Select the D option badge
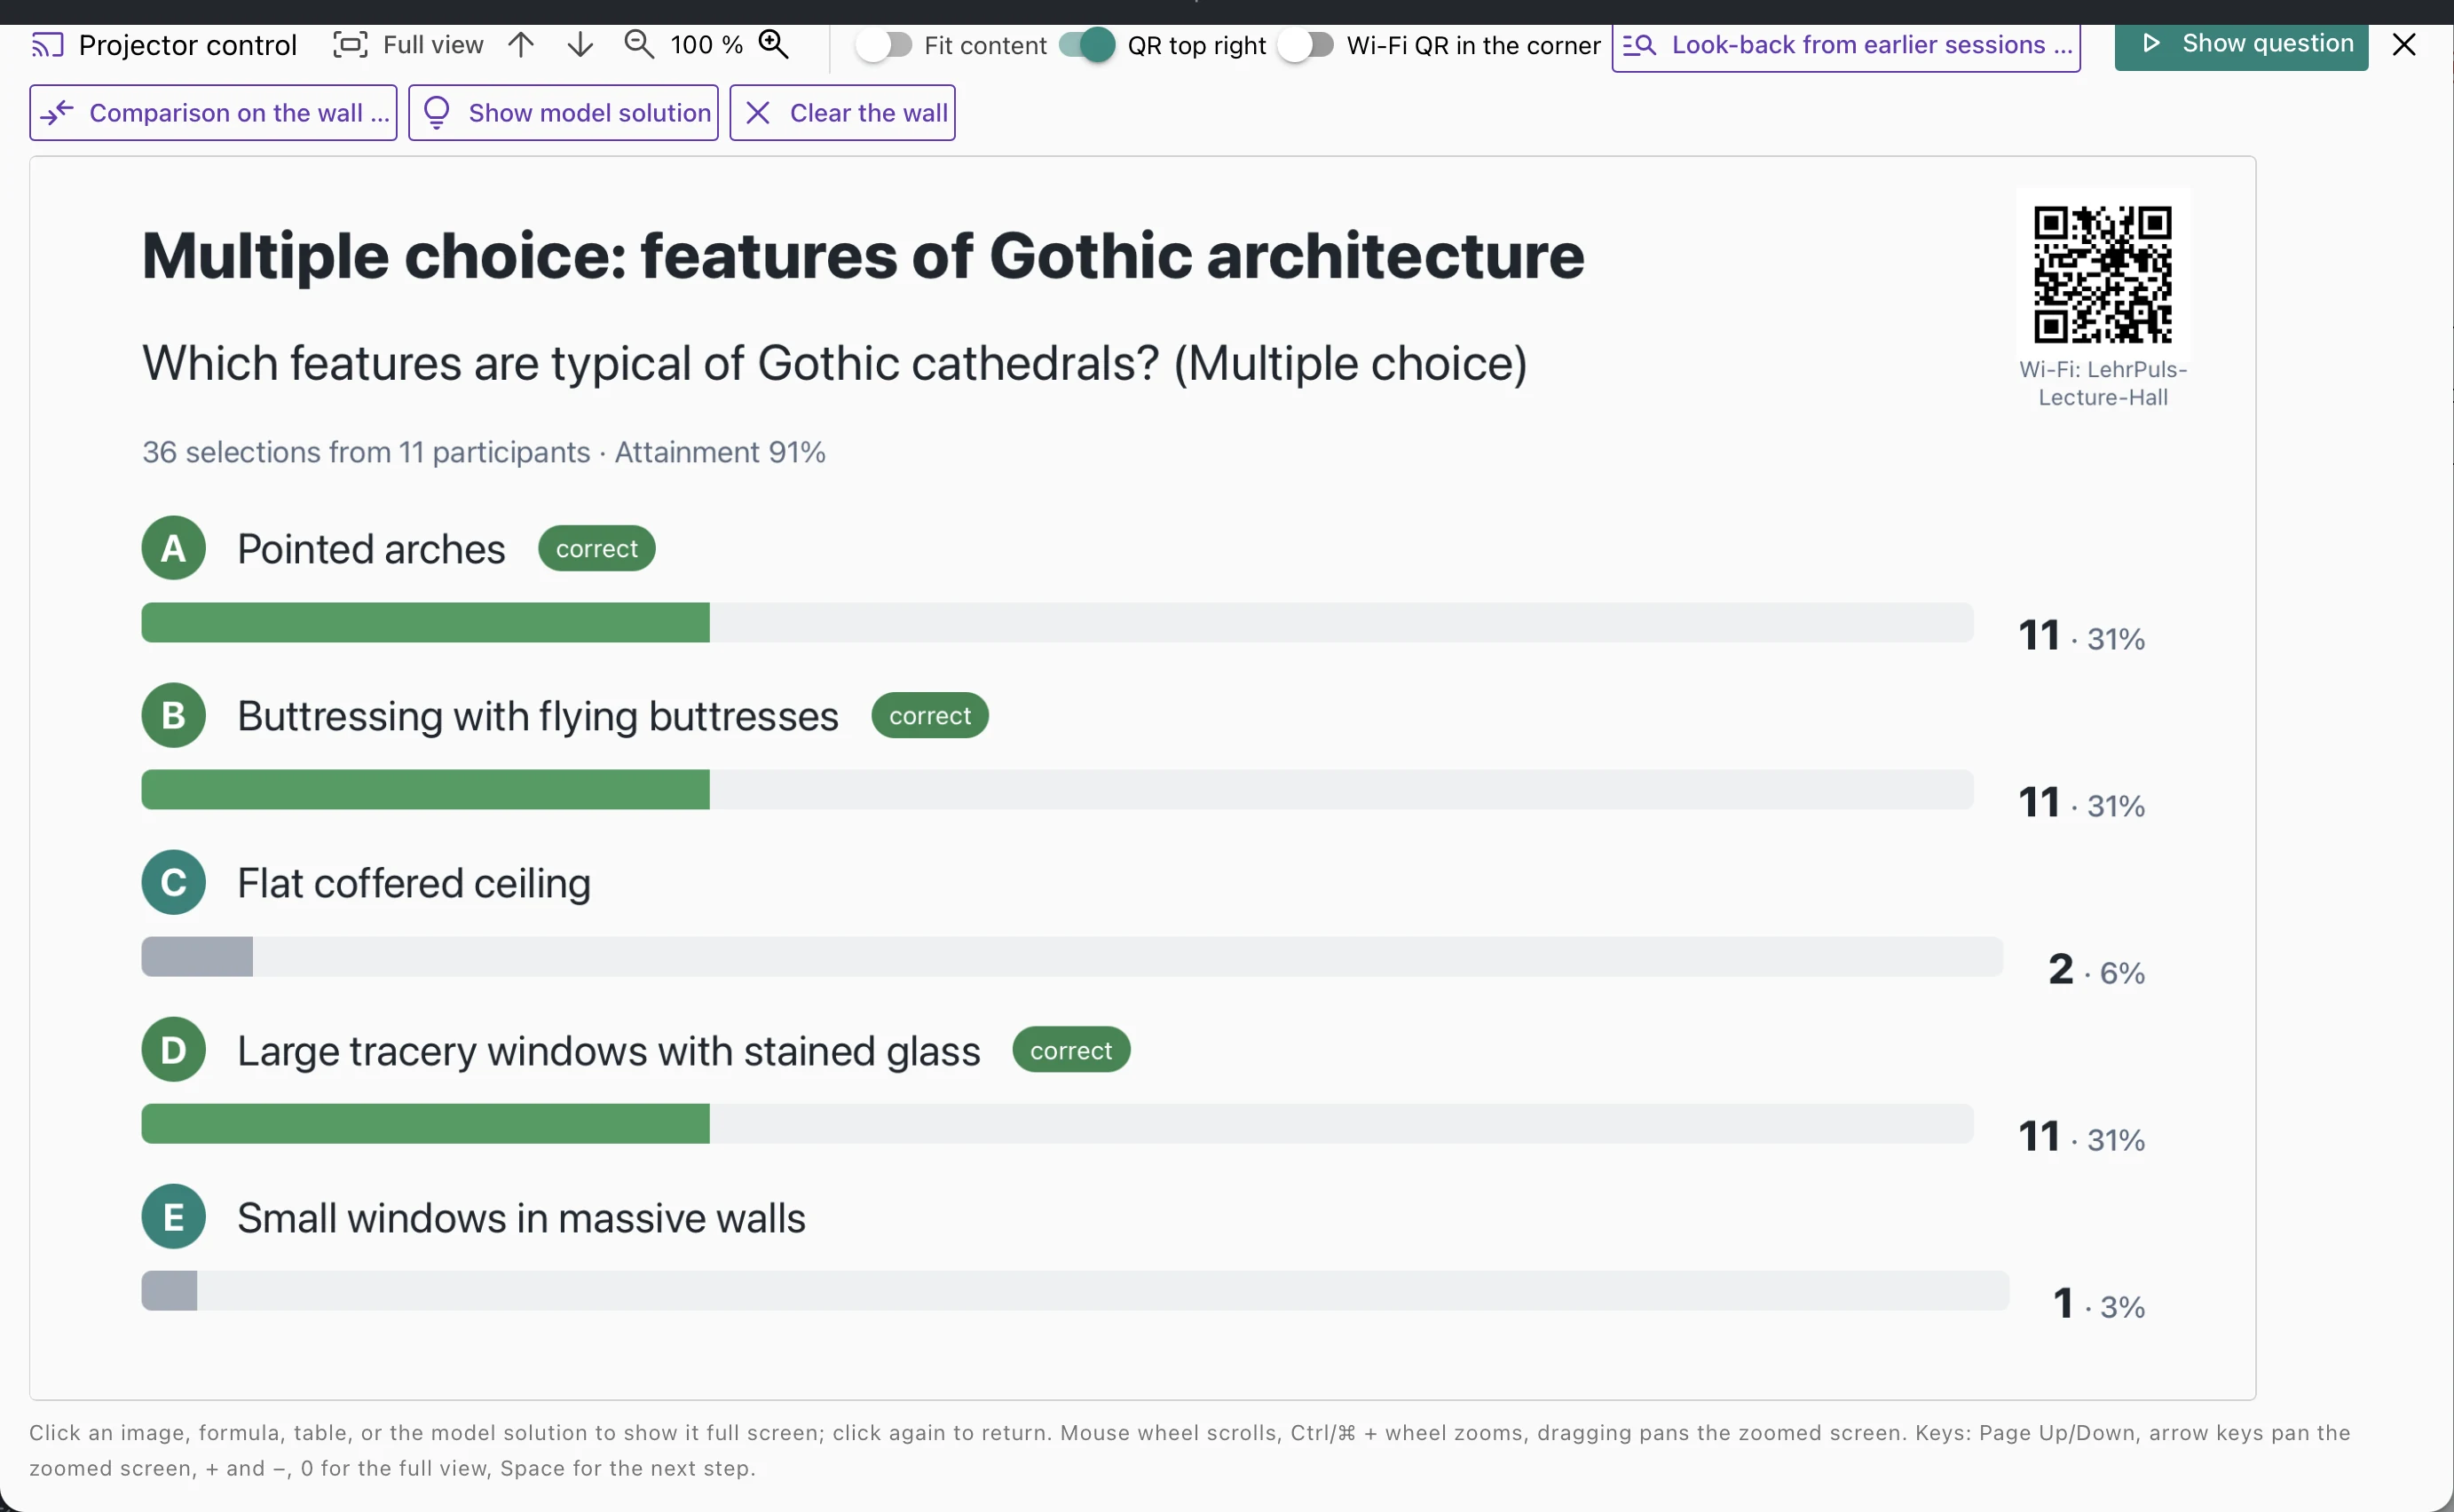Image resolution: width=2454 pixels, height=1512 pixels. pos(173,1049)
